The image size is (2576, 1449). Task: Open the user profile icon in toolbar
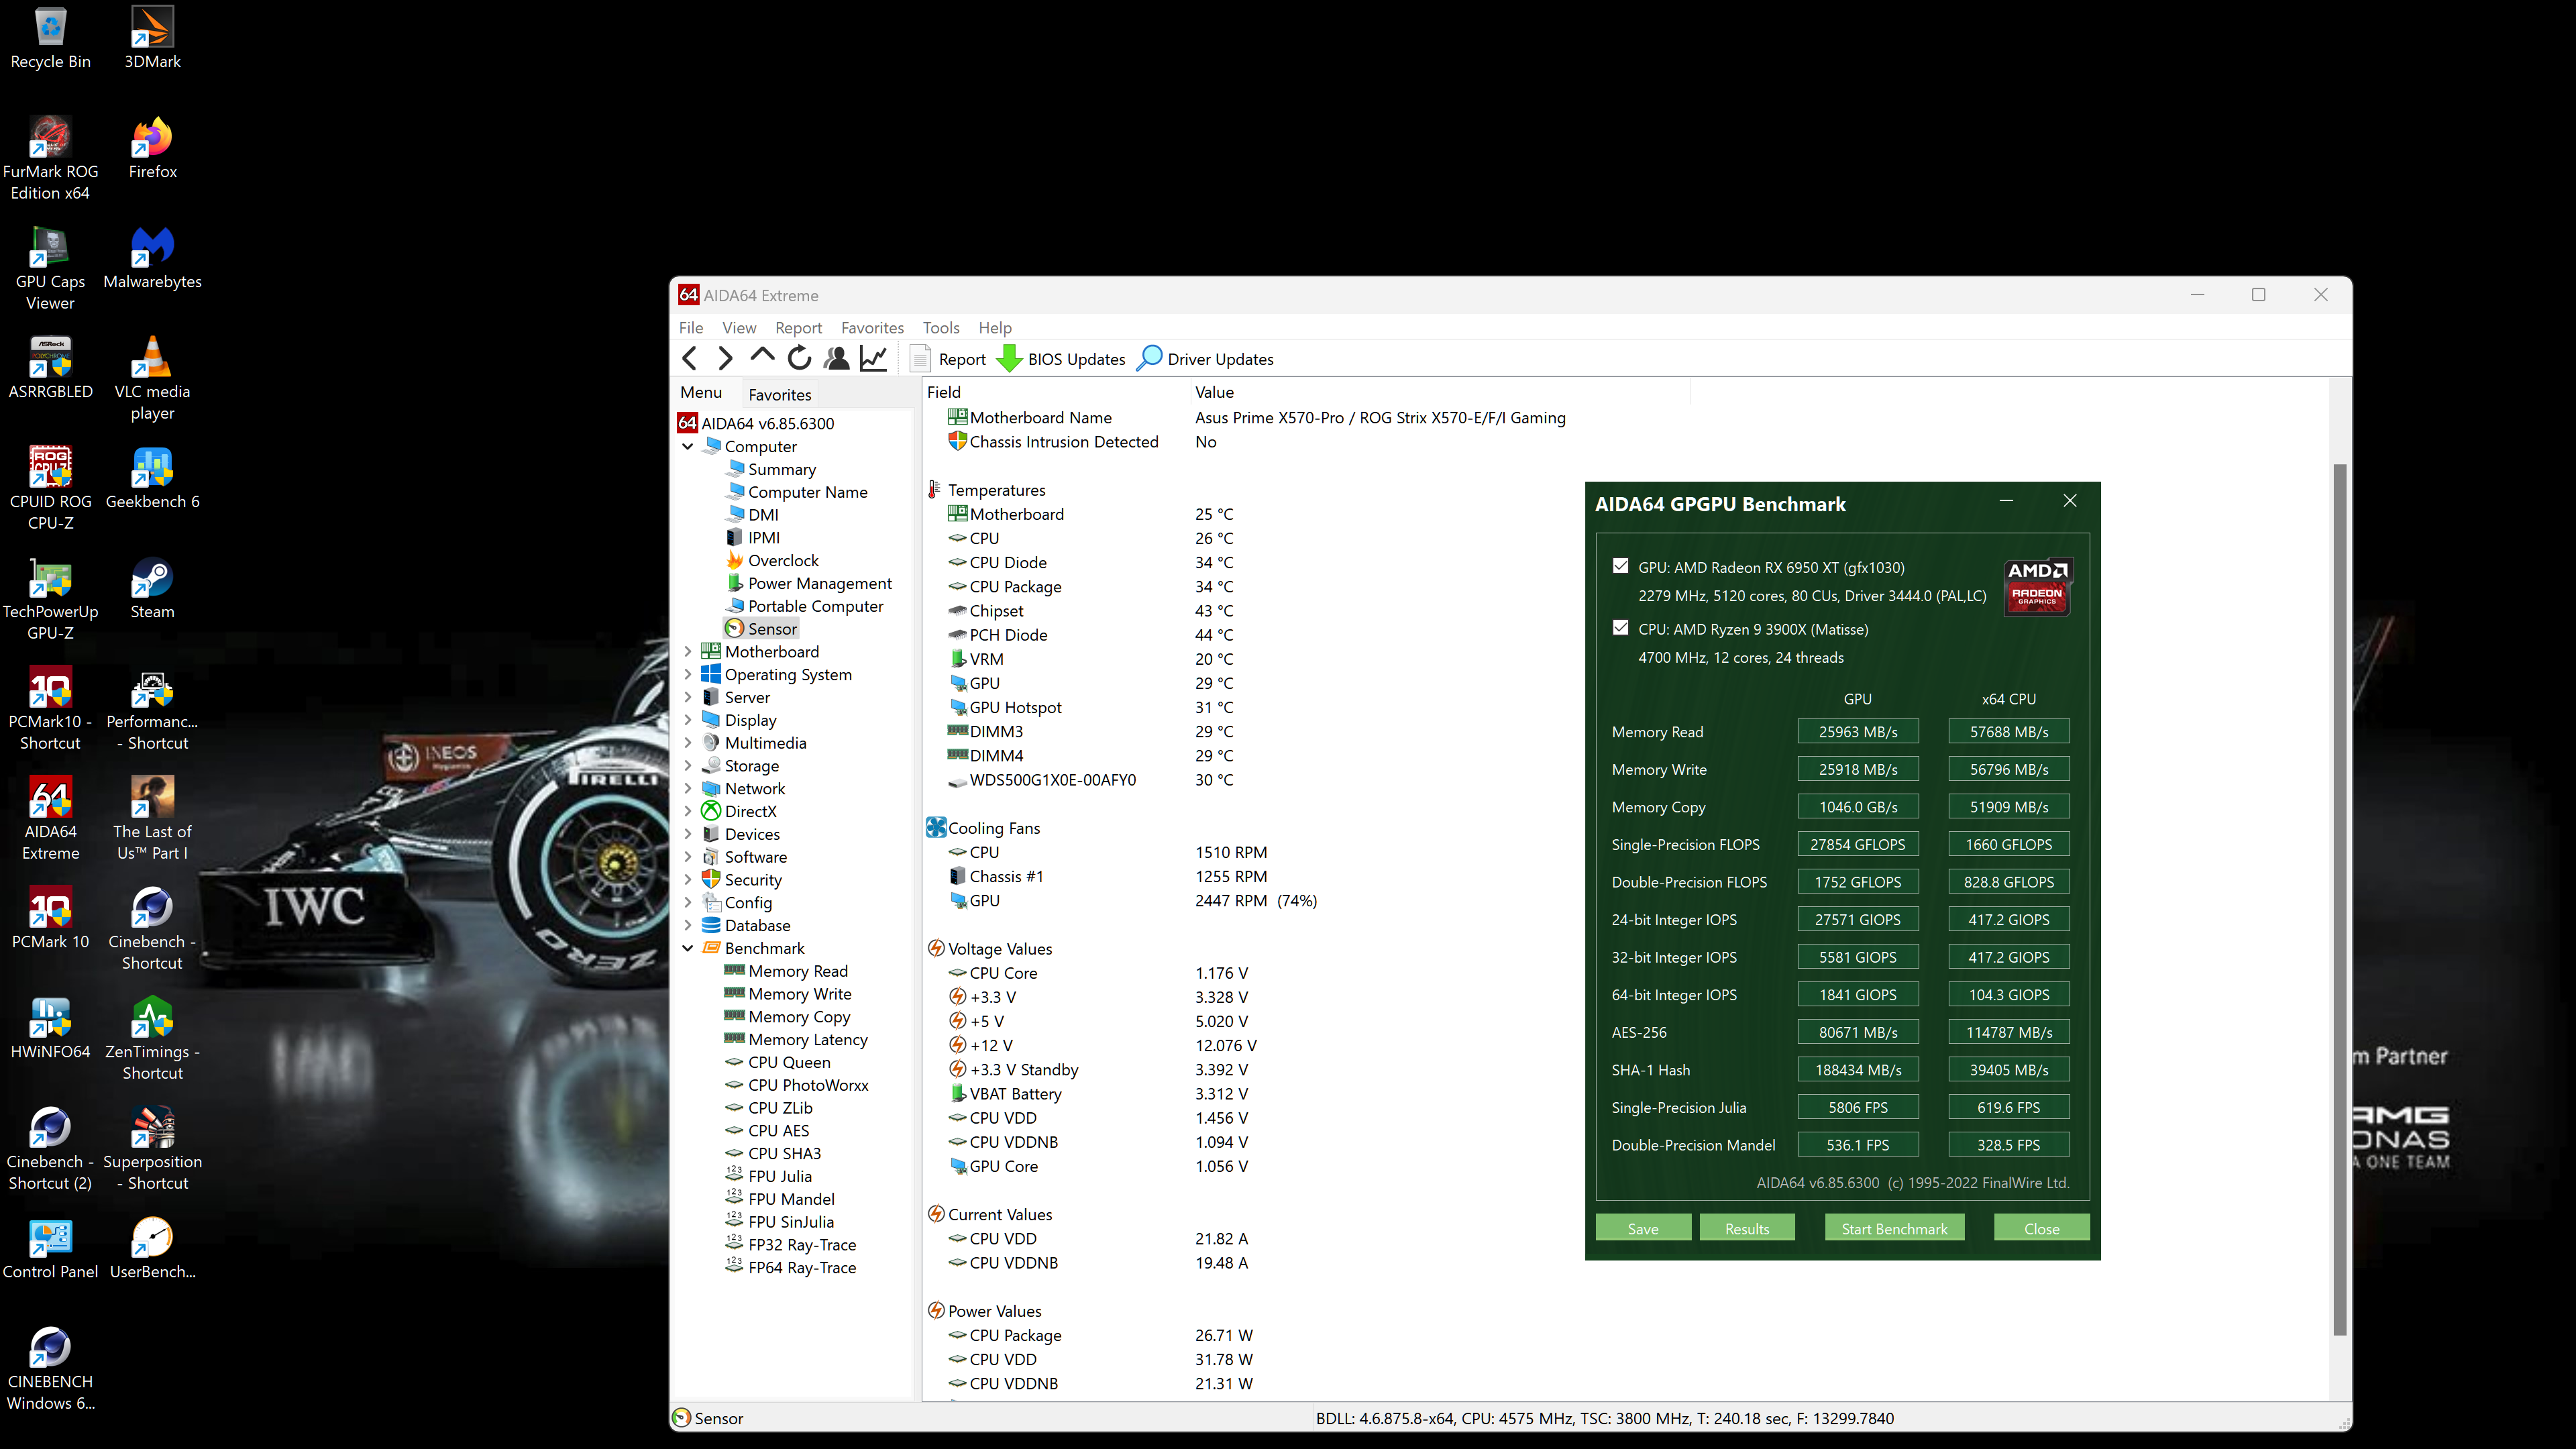(x=837, y=358)
